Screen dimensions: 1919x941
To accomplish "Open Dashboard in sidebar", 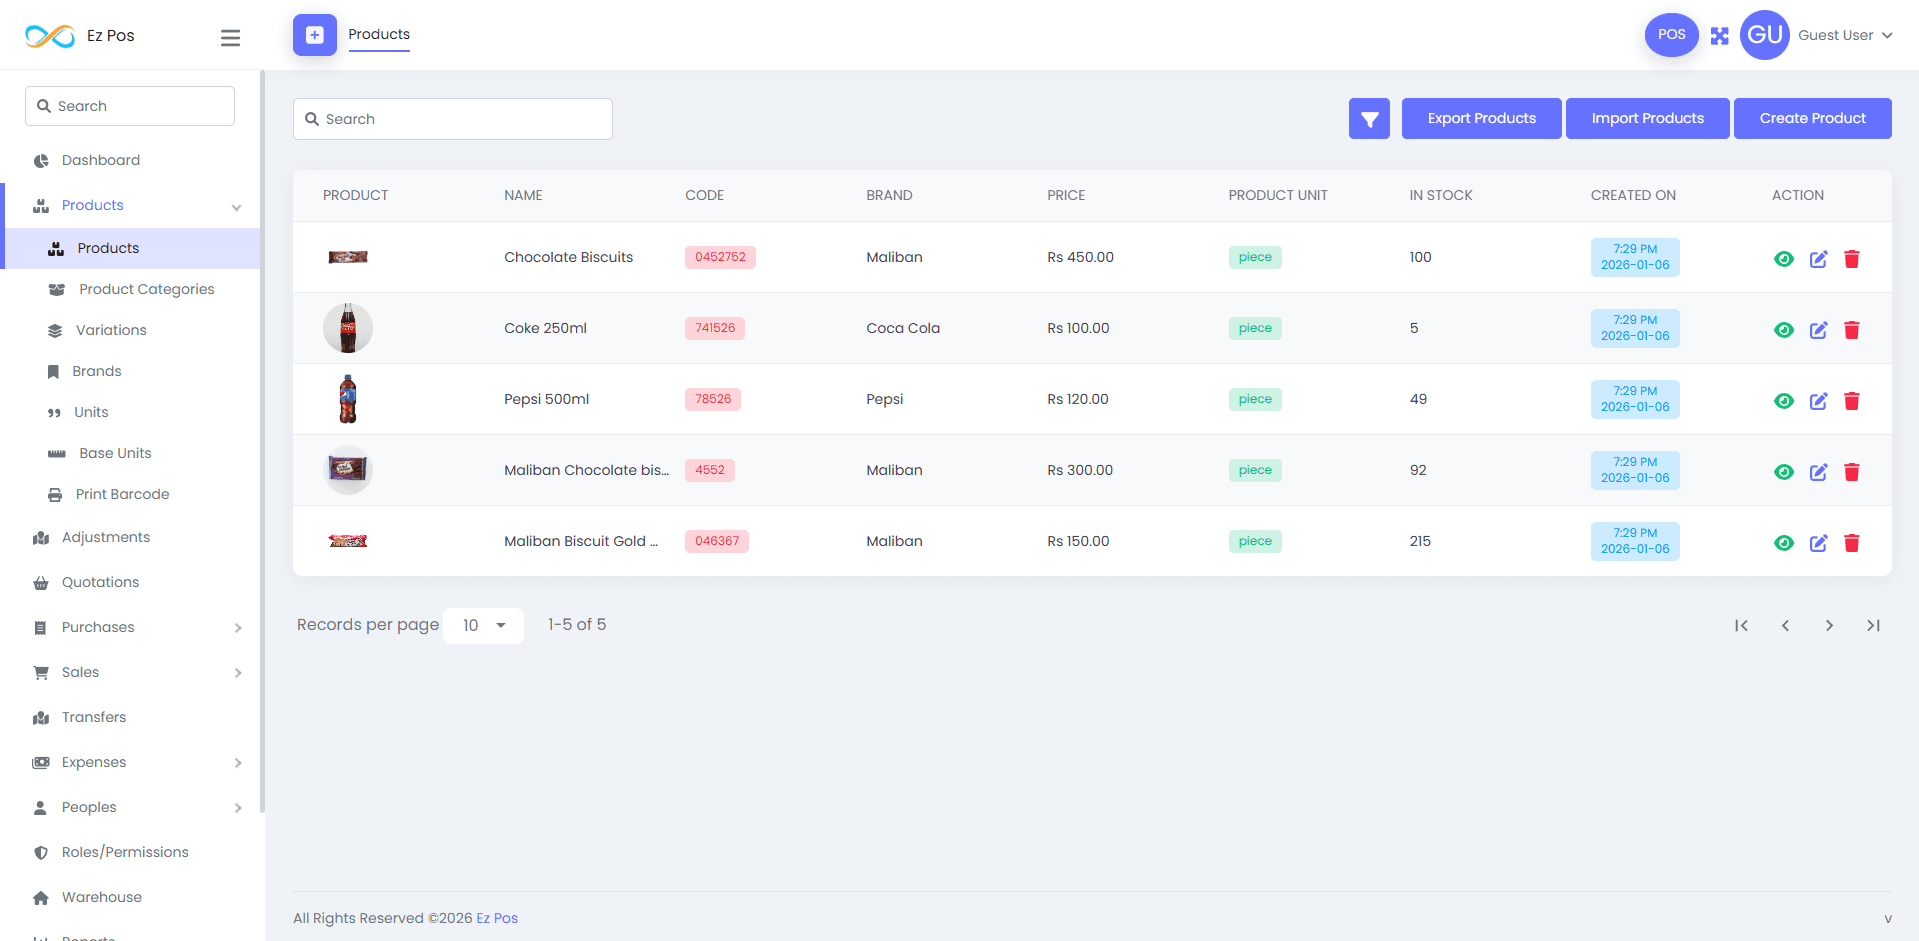I will tap(101, 160).
